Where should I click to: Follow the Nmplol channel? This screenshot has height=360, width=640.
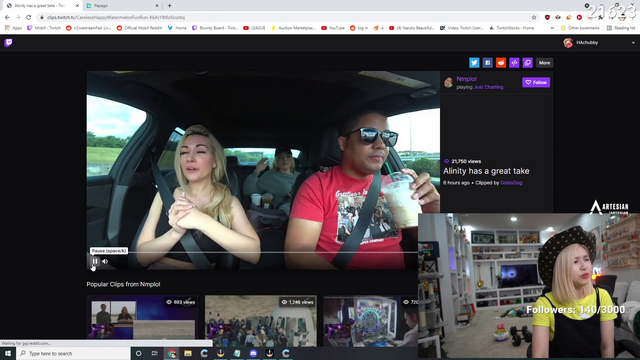click(536, 82)
